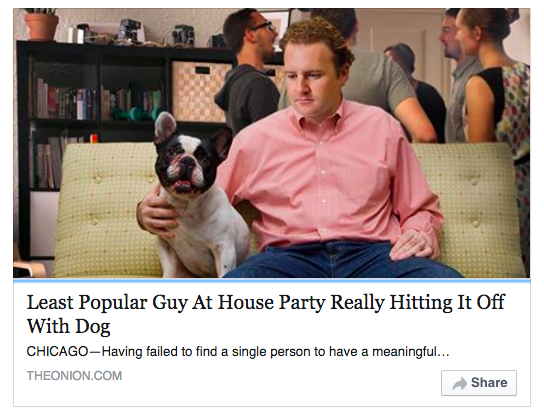
Task: Click the blue line under the article image
Action: 272,280
